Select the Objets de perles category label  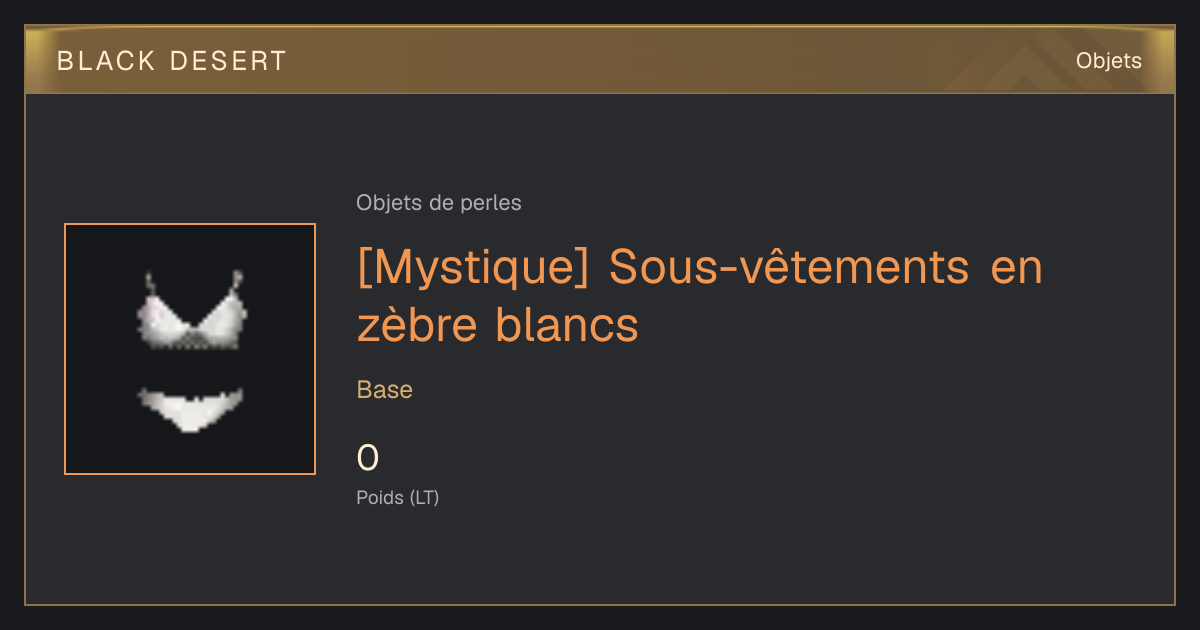pyautogui.click(x=439, y=203)
